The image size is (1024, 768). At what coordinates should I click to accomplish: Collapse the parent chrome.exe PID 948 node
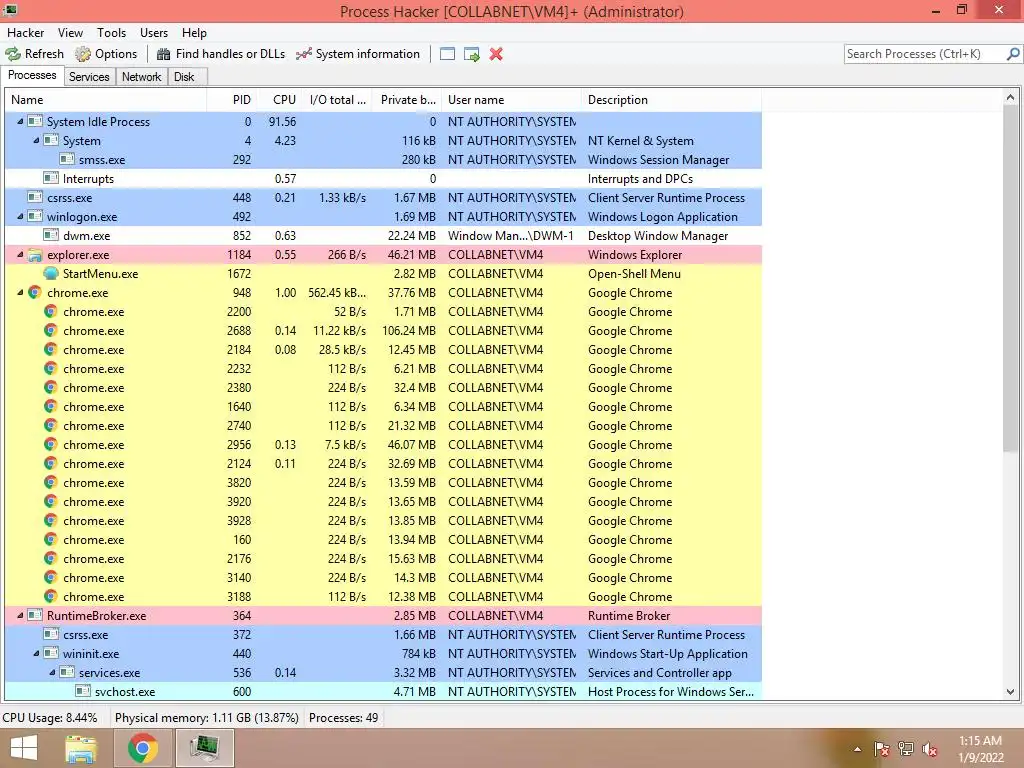click(20, 293)
